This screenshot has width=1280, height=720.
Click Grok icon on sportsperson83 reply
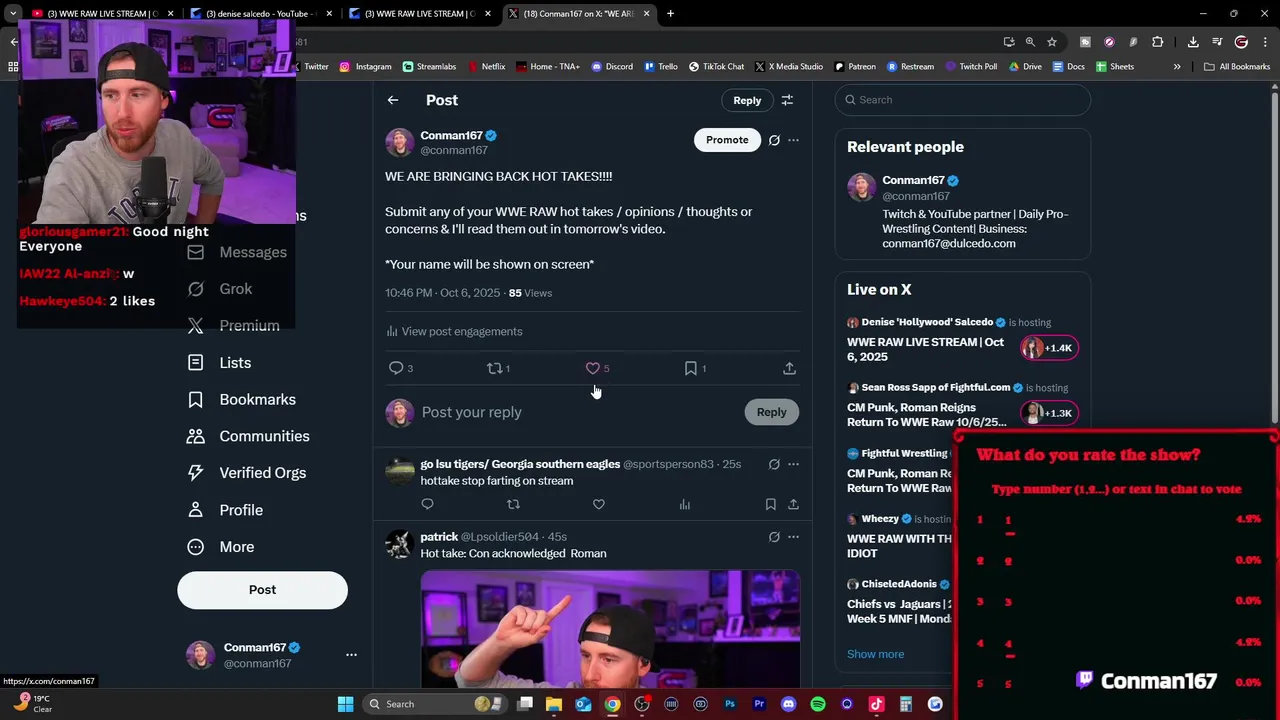coord(774,464)
